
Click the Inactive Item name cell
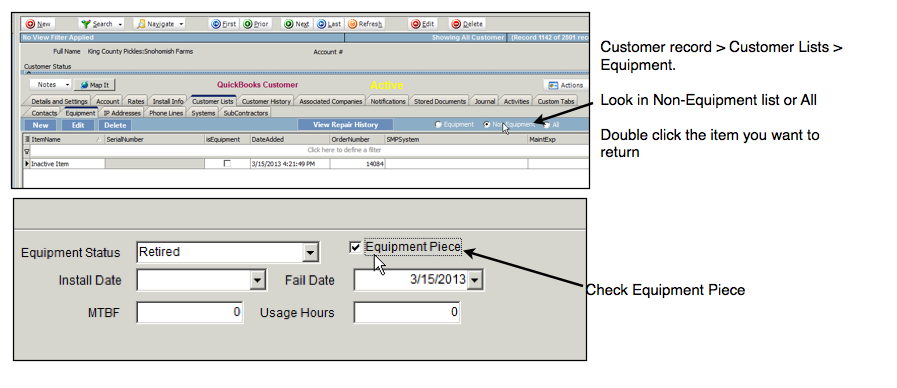tap(68, 164)
